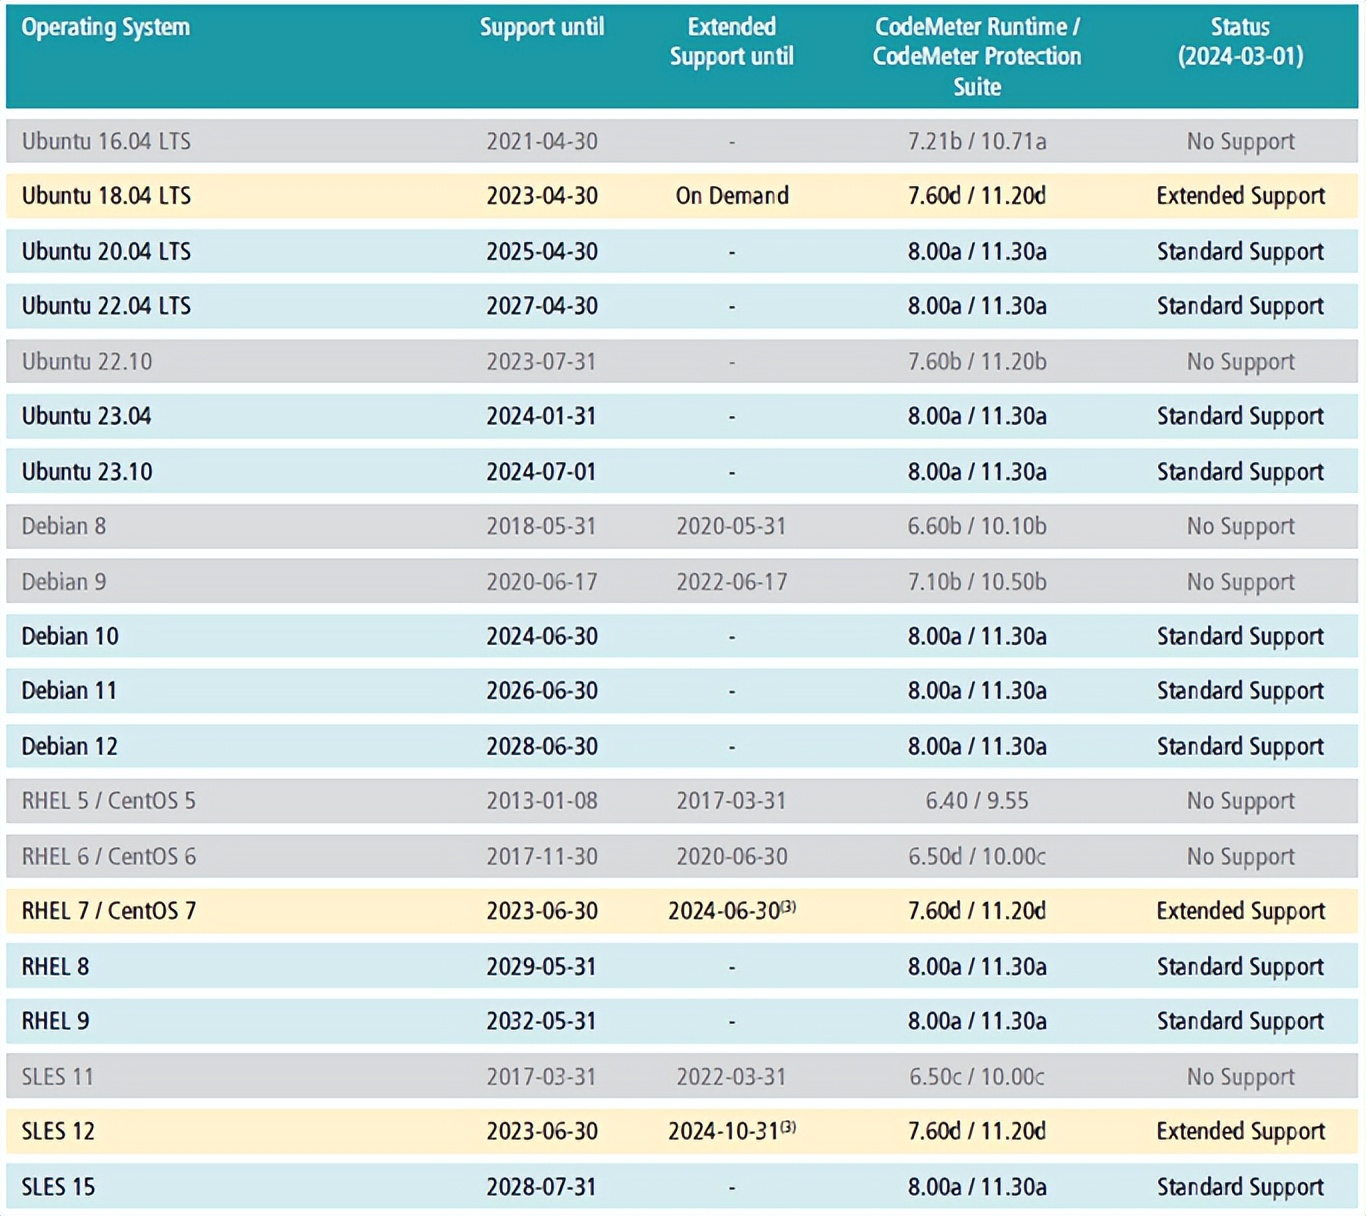Select the RHEL 7 / CentOS 7 cell
The height and width of the screenshot is (1216, 1366).
109,911
